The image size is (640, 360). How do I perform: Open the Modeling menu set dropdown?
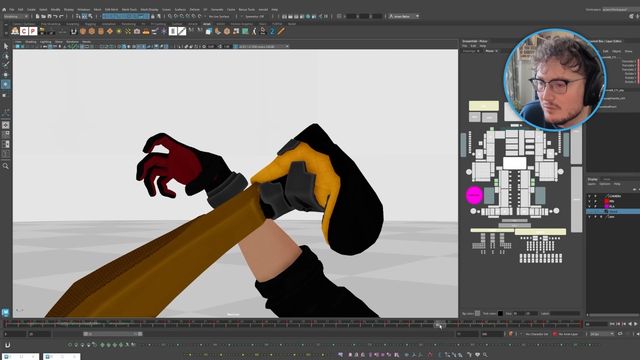[16, 16]
